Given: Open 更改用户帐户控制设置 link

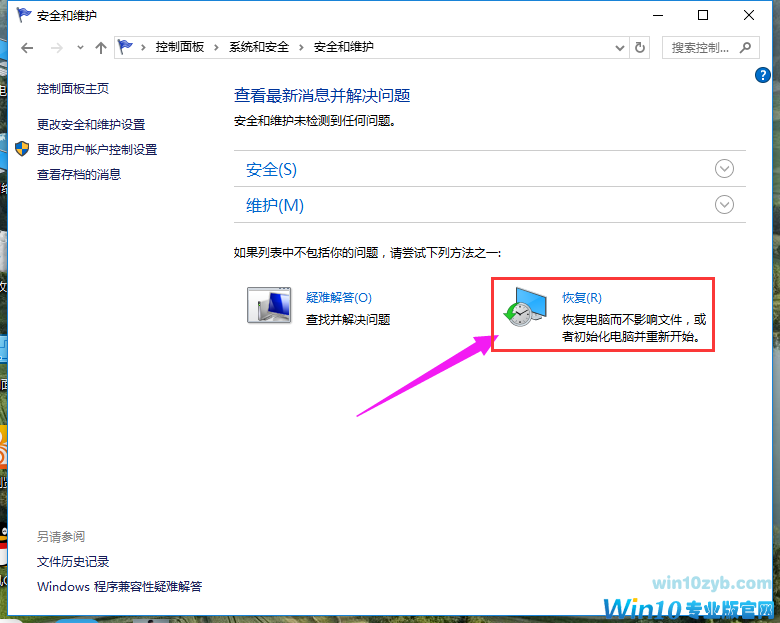Looking at the screenshot, I should [97, 149].
